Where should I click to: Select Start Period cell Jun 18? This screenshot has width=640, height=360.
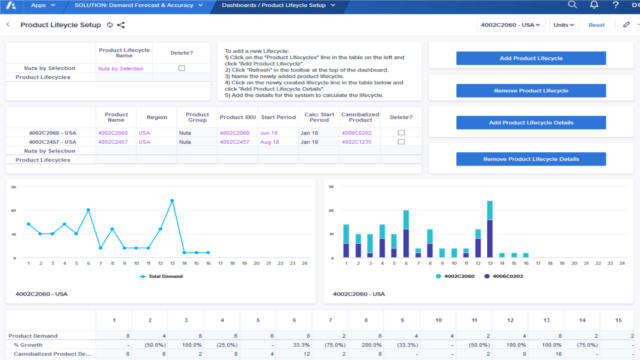point(278,133)
